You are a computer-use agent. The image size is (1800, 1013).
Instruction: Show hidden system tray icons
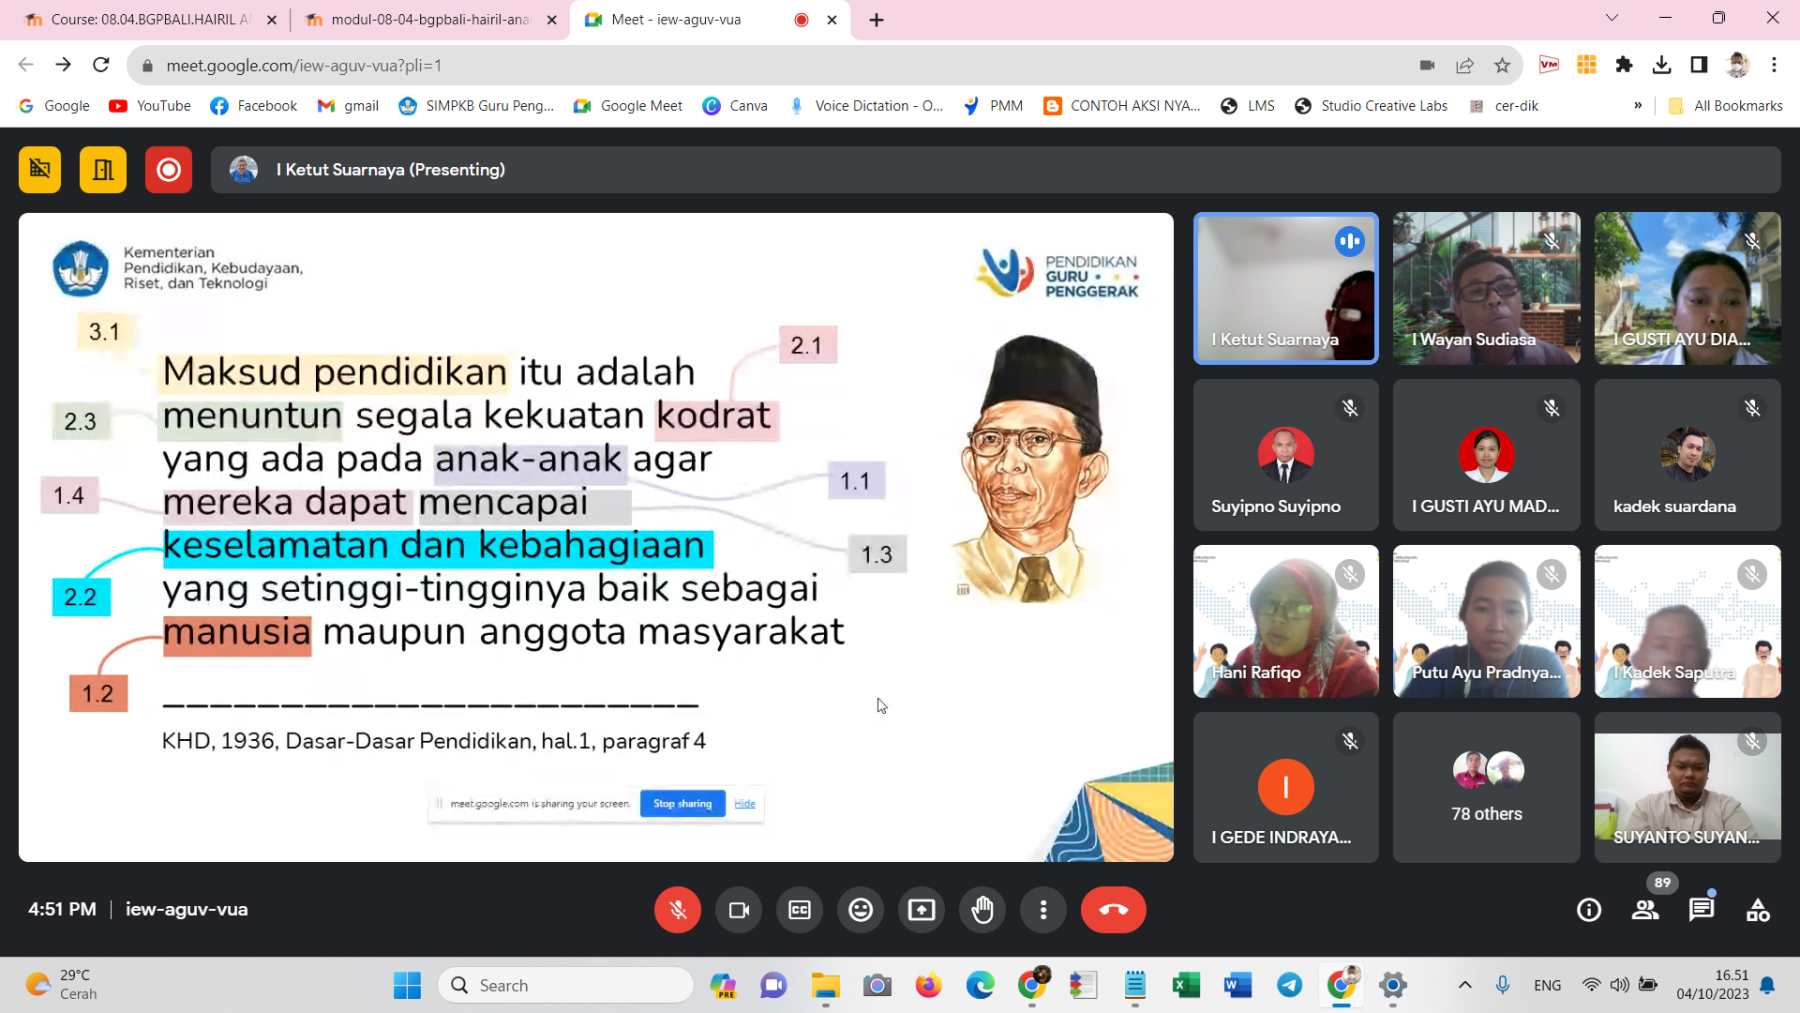(x=1465, y=985)
